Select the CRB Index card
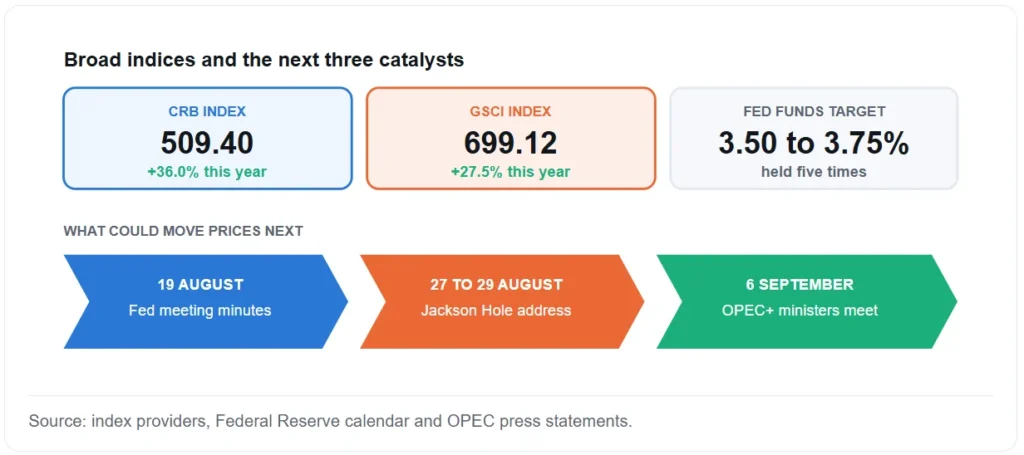This screenshot has height=455, width=1024. [208, 138]
